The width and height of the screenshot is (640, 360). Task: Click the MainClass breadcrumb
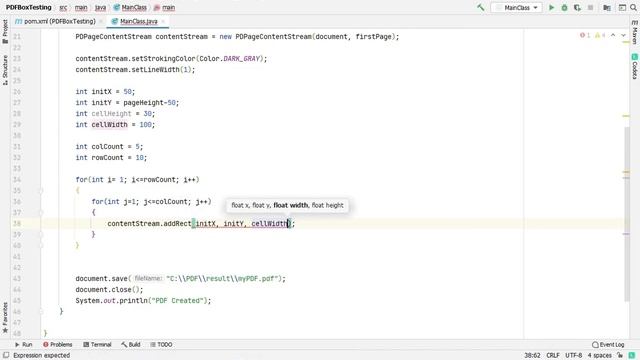[130, 7]
